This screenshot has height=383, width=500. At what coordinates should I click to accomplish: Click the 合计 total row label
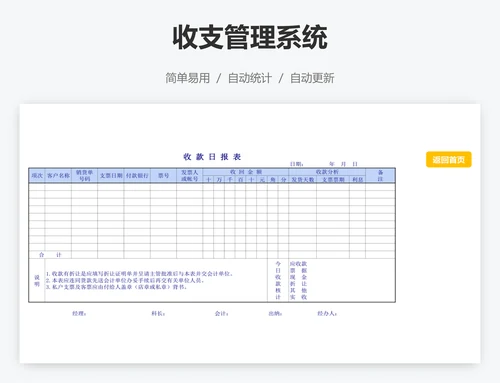pos(50,255)
